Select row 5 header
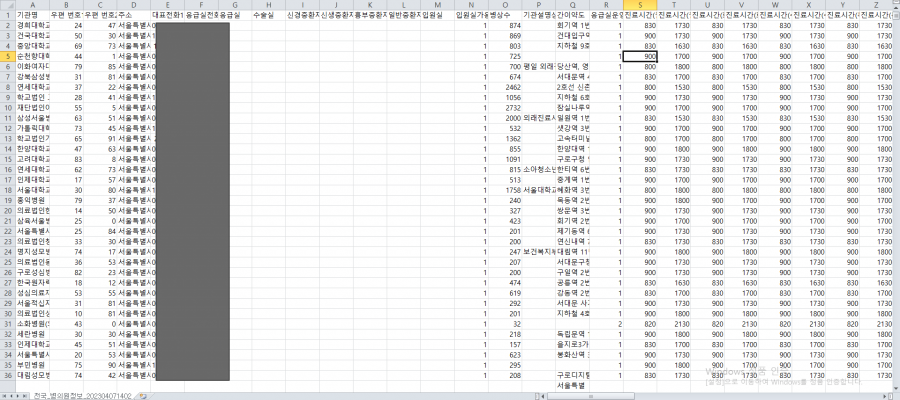 coord(7,56)
